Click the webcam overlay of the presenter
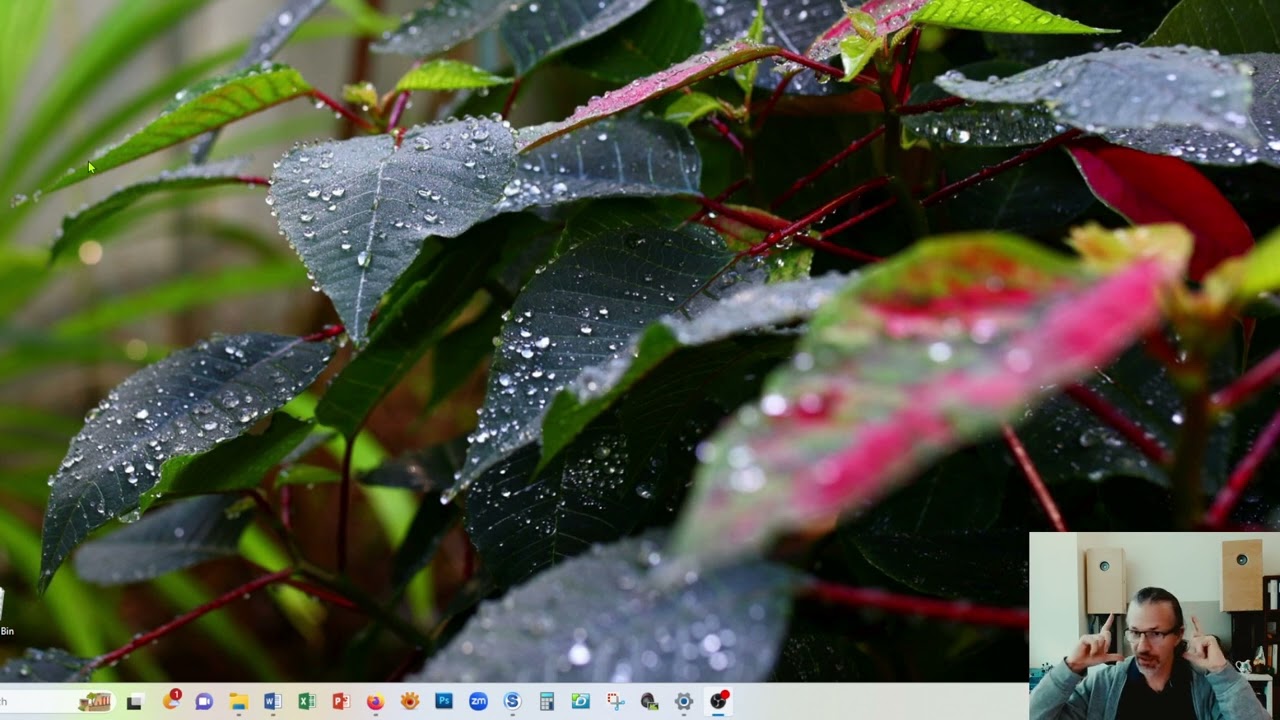The image size is (1280, 720). tap(1154, 626)
